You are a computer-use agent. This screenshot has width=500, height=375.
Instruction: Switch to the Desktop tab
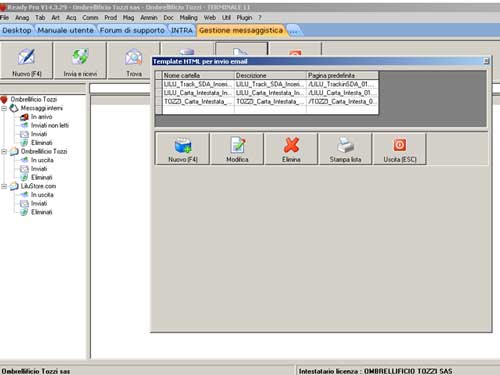17,30
